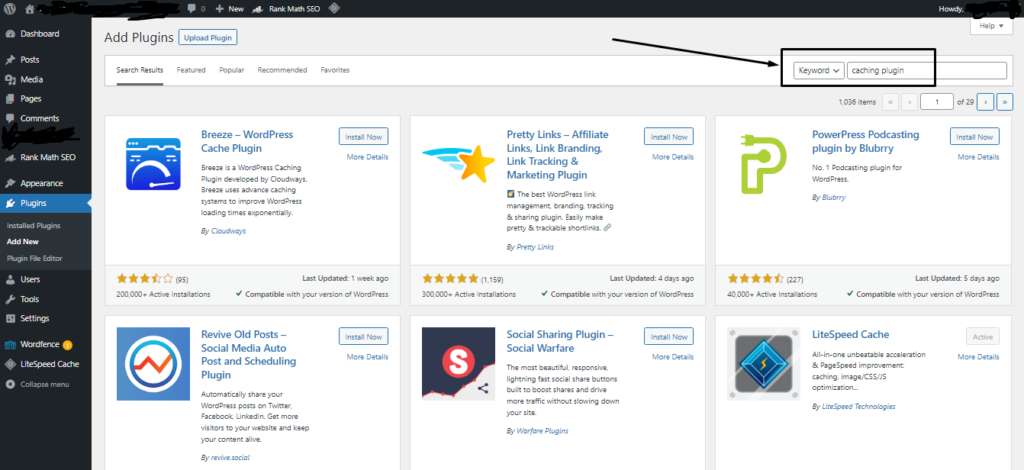Go to the next results page
1024x470 pixels.
pos(986,102)
